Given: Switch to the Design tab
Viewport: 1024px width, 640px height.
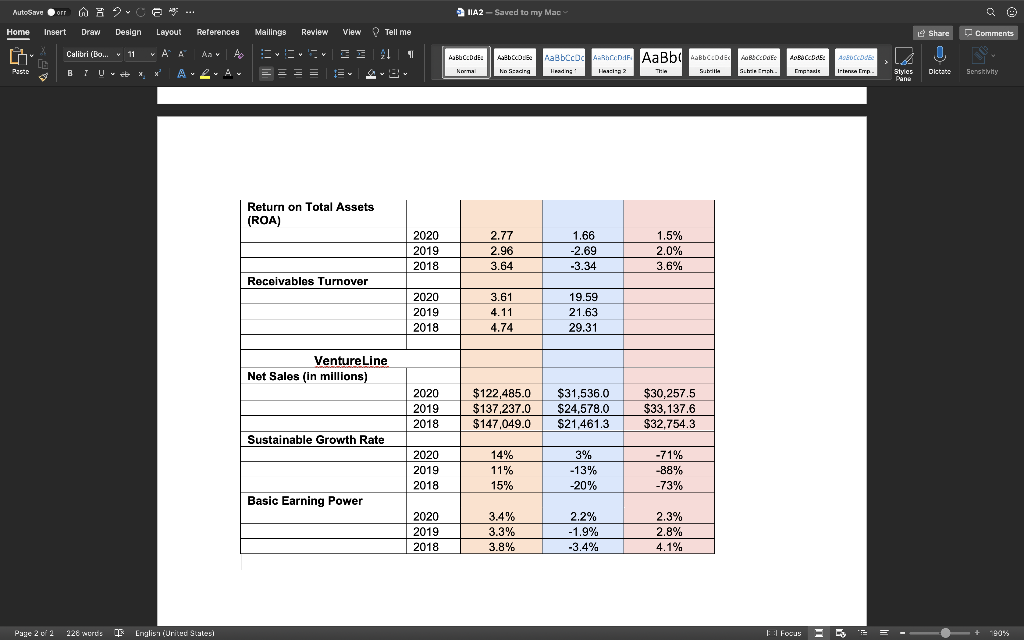Looking at the screenshot, I should (x=128, y=32).
